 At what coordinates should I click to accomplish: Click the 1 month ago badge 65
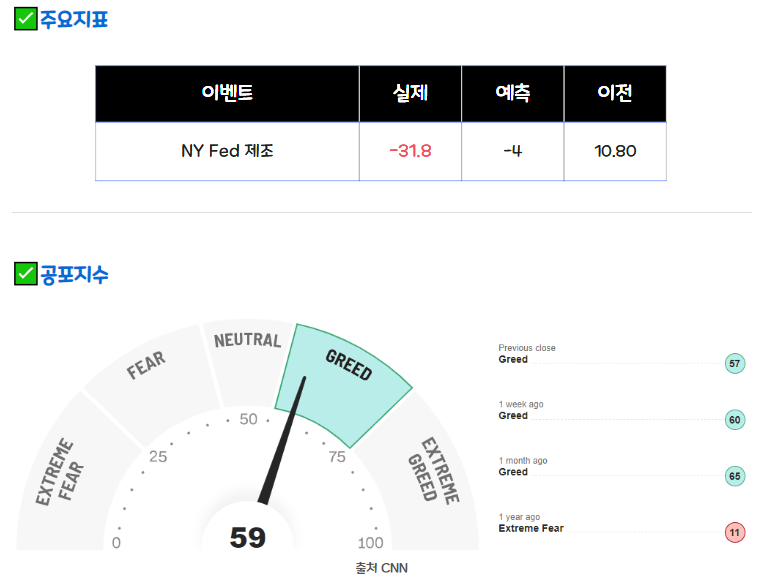point(735,476)
